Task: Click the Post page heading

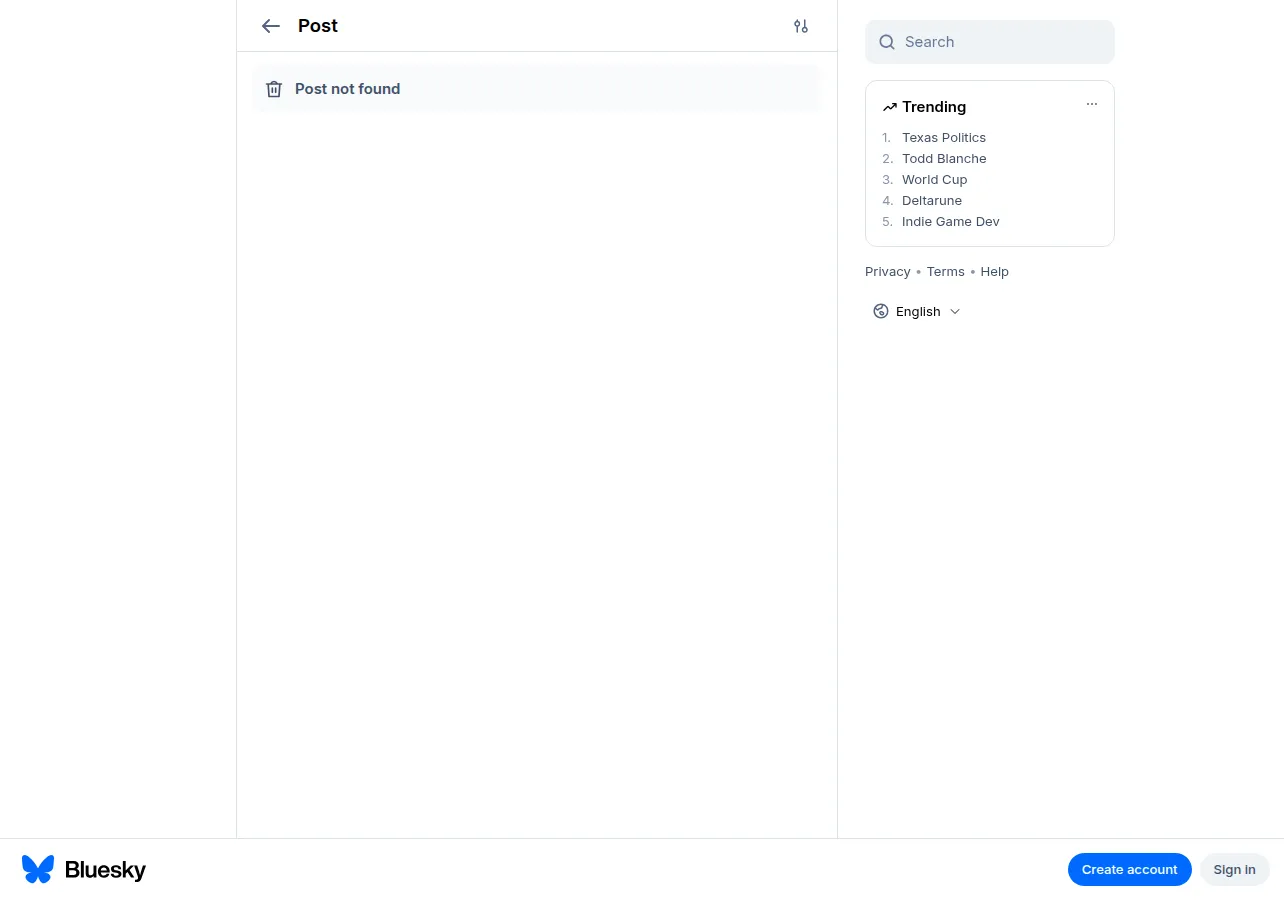Action: (318, 26)
